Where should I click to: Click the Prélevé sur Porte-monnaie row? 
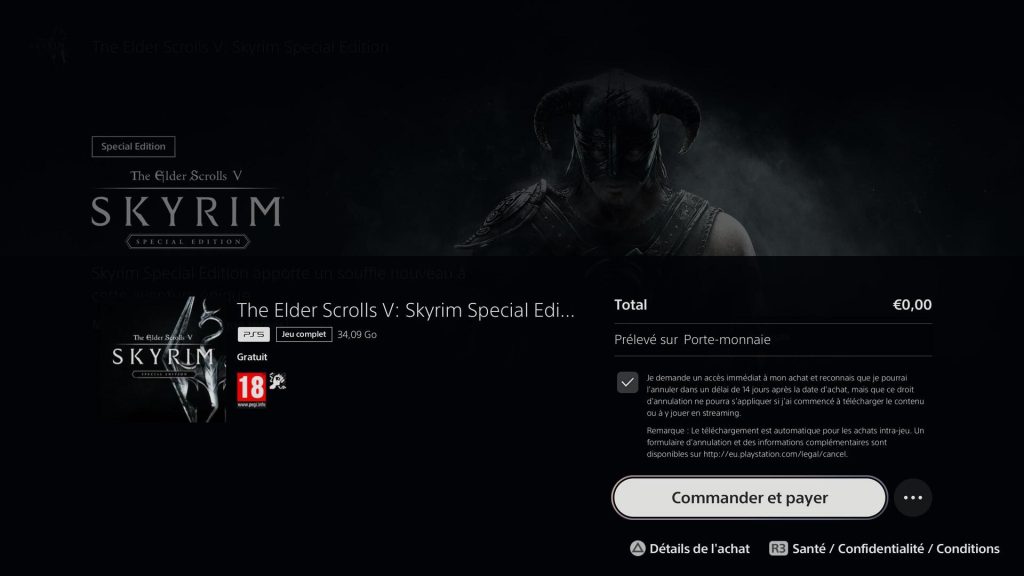773,340
